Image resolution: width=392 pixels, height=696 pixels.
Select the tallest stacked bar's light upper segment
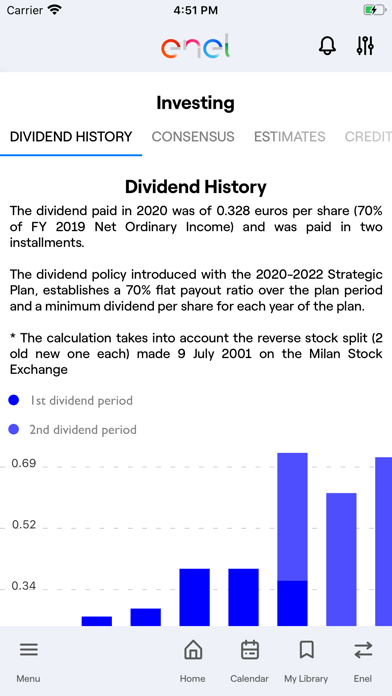click(293, 517)
